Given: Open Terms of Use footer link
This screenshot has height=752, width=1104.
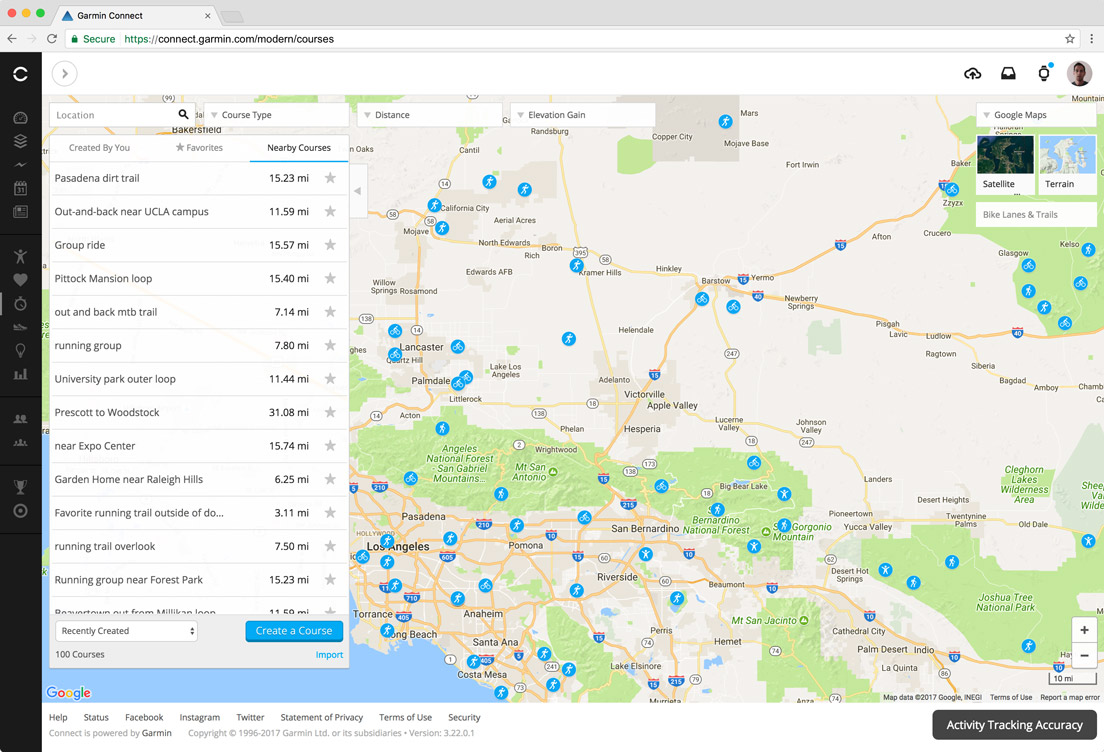Looking at the screenshot, I should pos(406,717).
